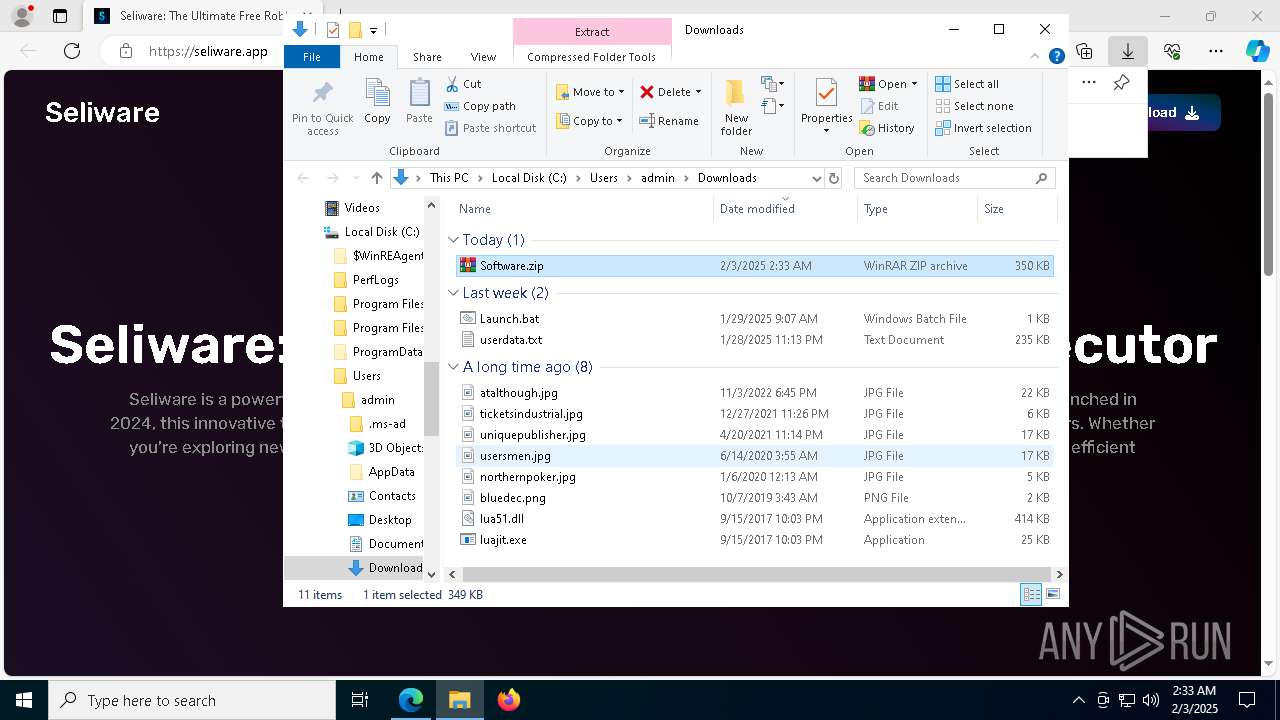The height and width of the screenshot is (720, 1280).
Task: Reload the Seliware page in Edge
Action: [72, 51]
